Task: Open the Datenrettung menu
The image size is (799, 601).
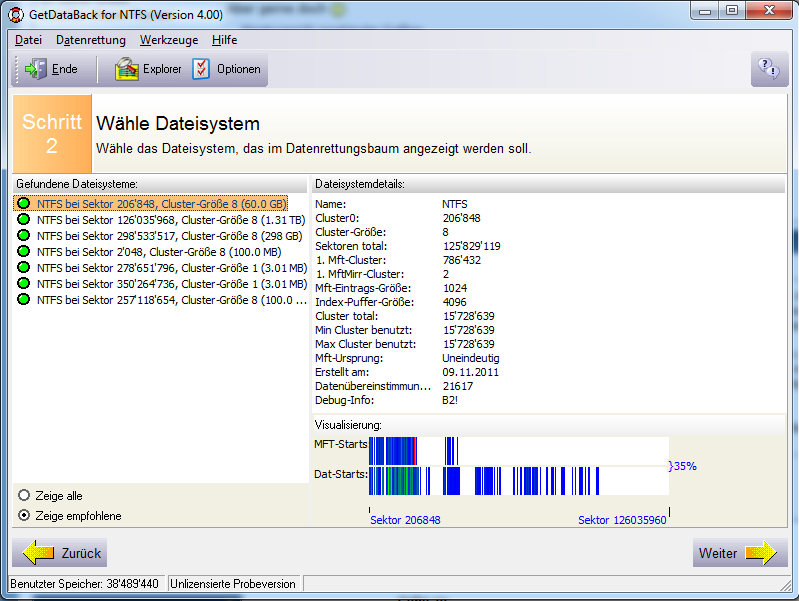Action: pos(91,40)
